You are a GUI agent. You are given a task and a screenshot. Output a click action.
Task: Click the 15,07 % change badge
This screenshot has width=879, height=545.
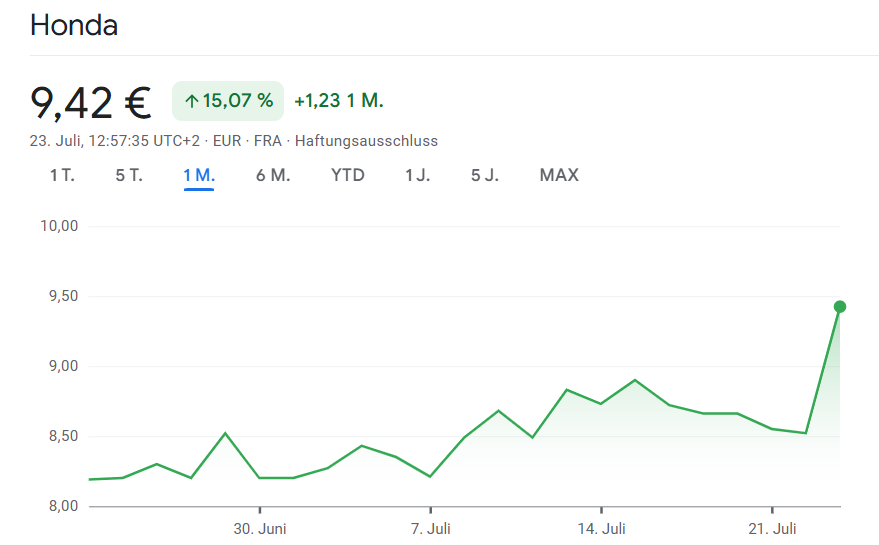[x=228, y=101]
